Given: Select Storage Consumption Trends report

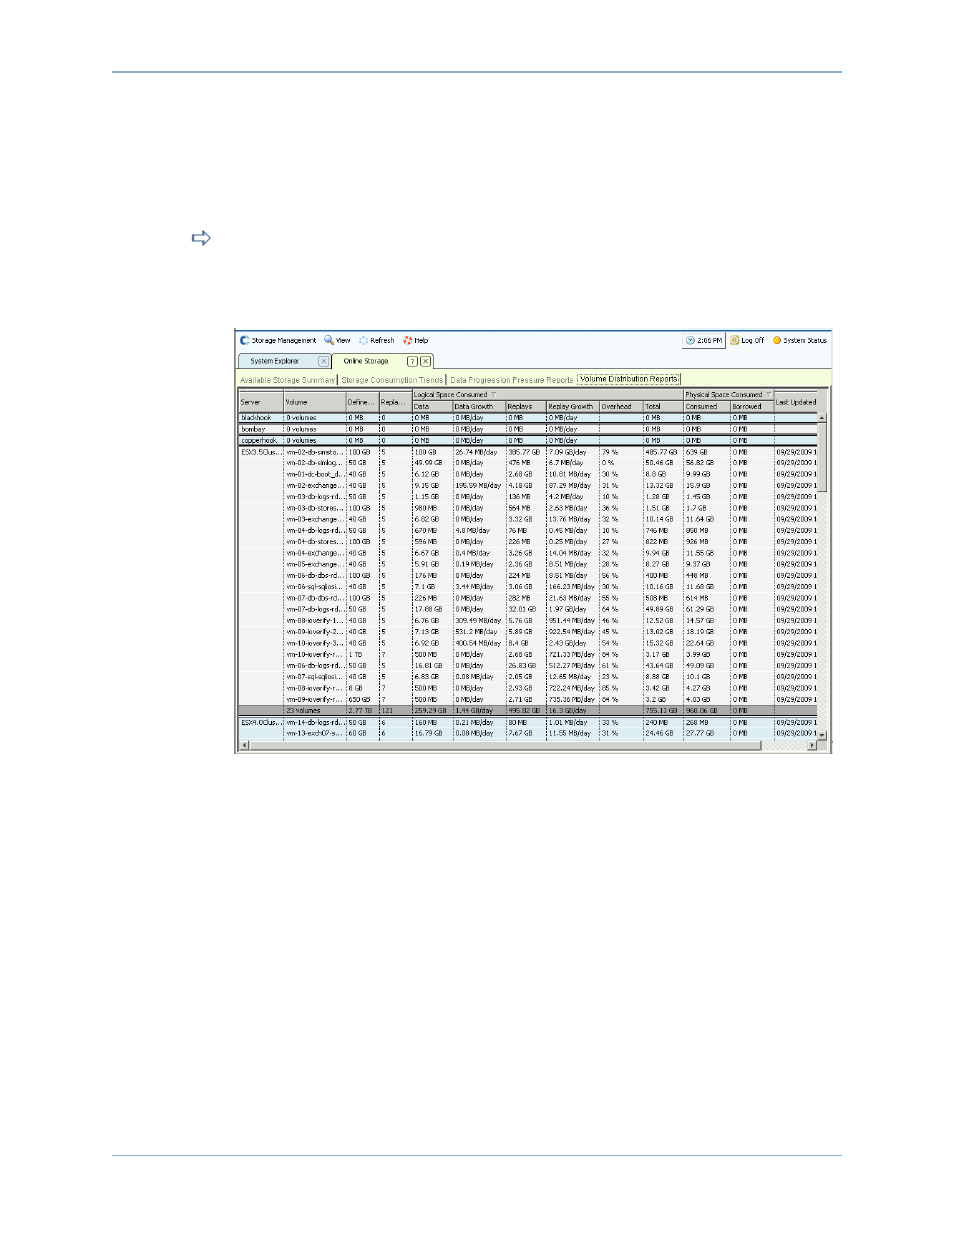Looking at the screenshot, I should tap(392, 380).
